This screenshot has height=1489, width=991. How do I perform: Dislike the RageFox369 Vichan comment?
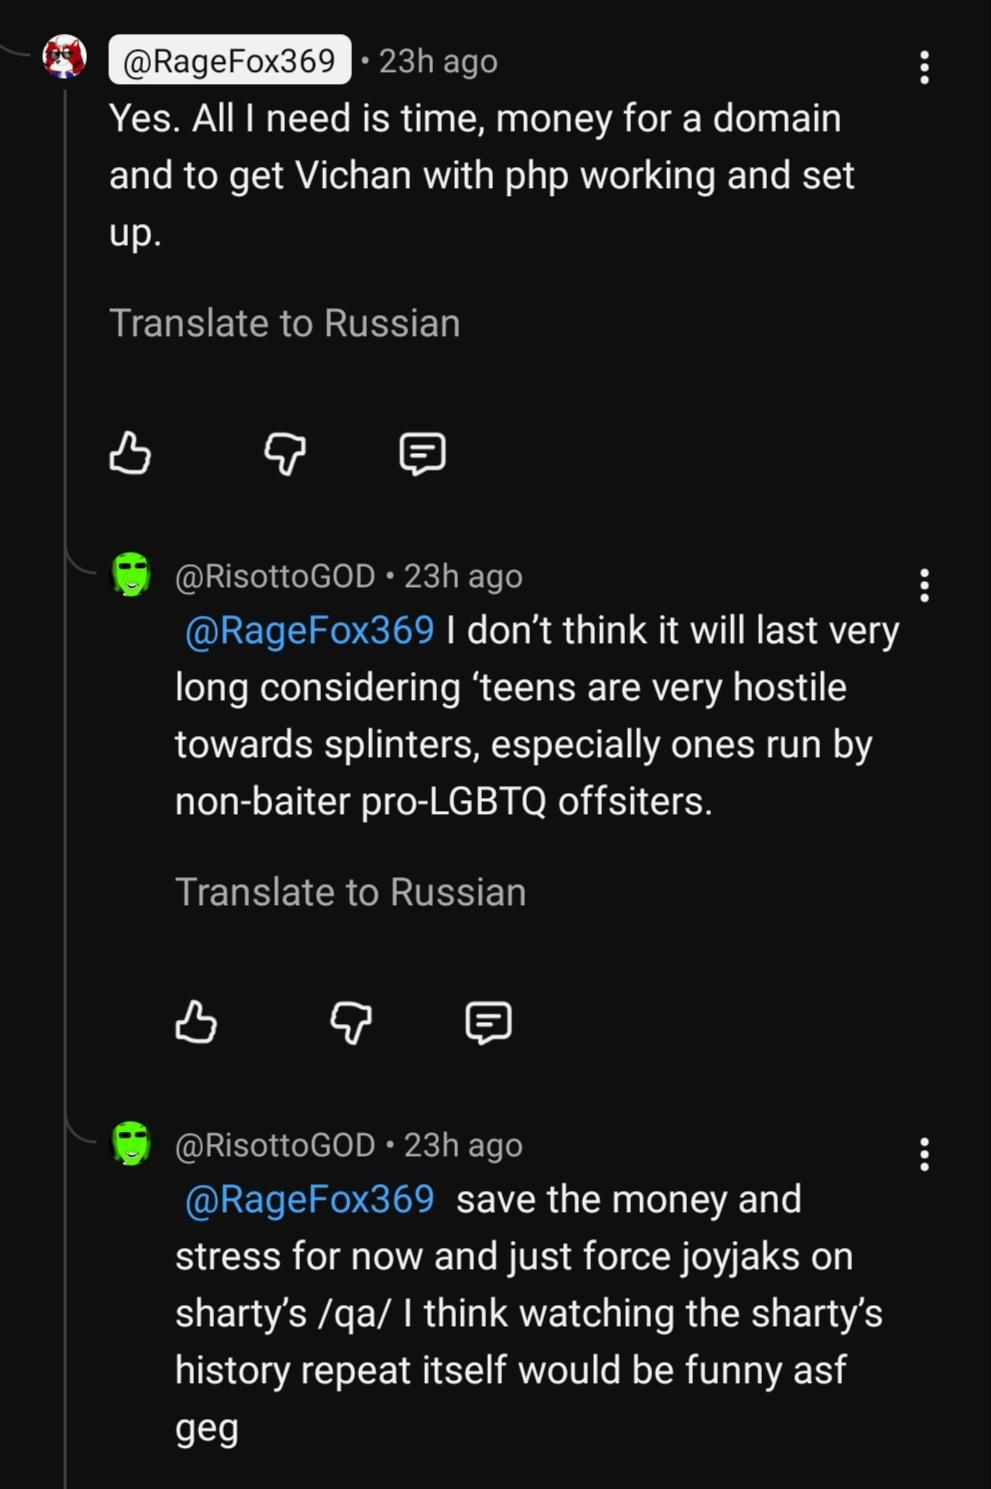pyautogui.click(x=285, y=453)
